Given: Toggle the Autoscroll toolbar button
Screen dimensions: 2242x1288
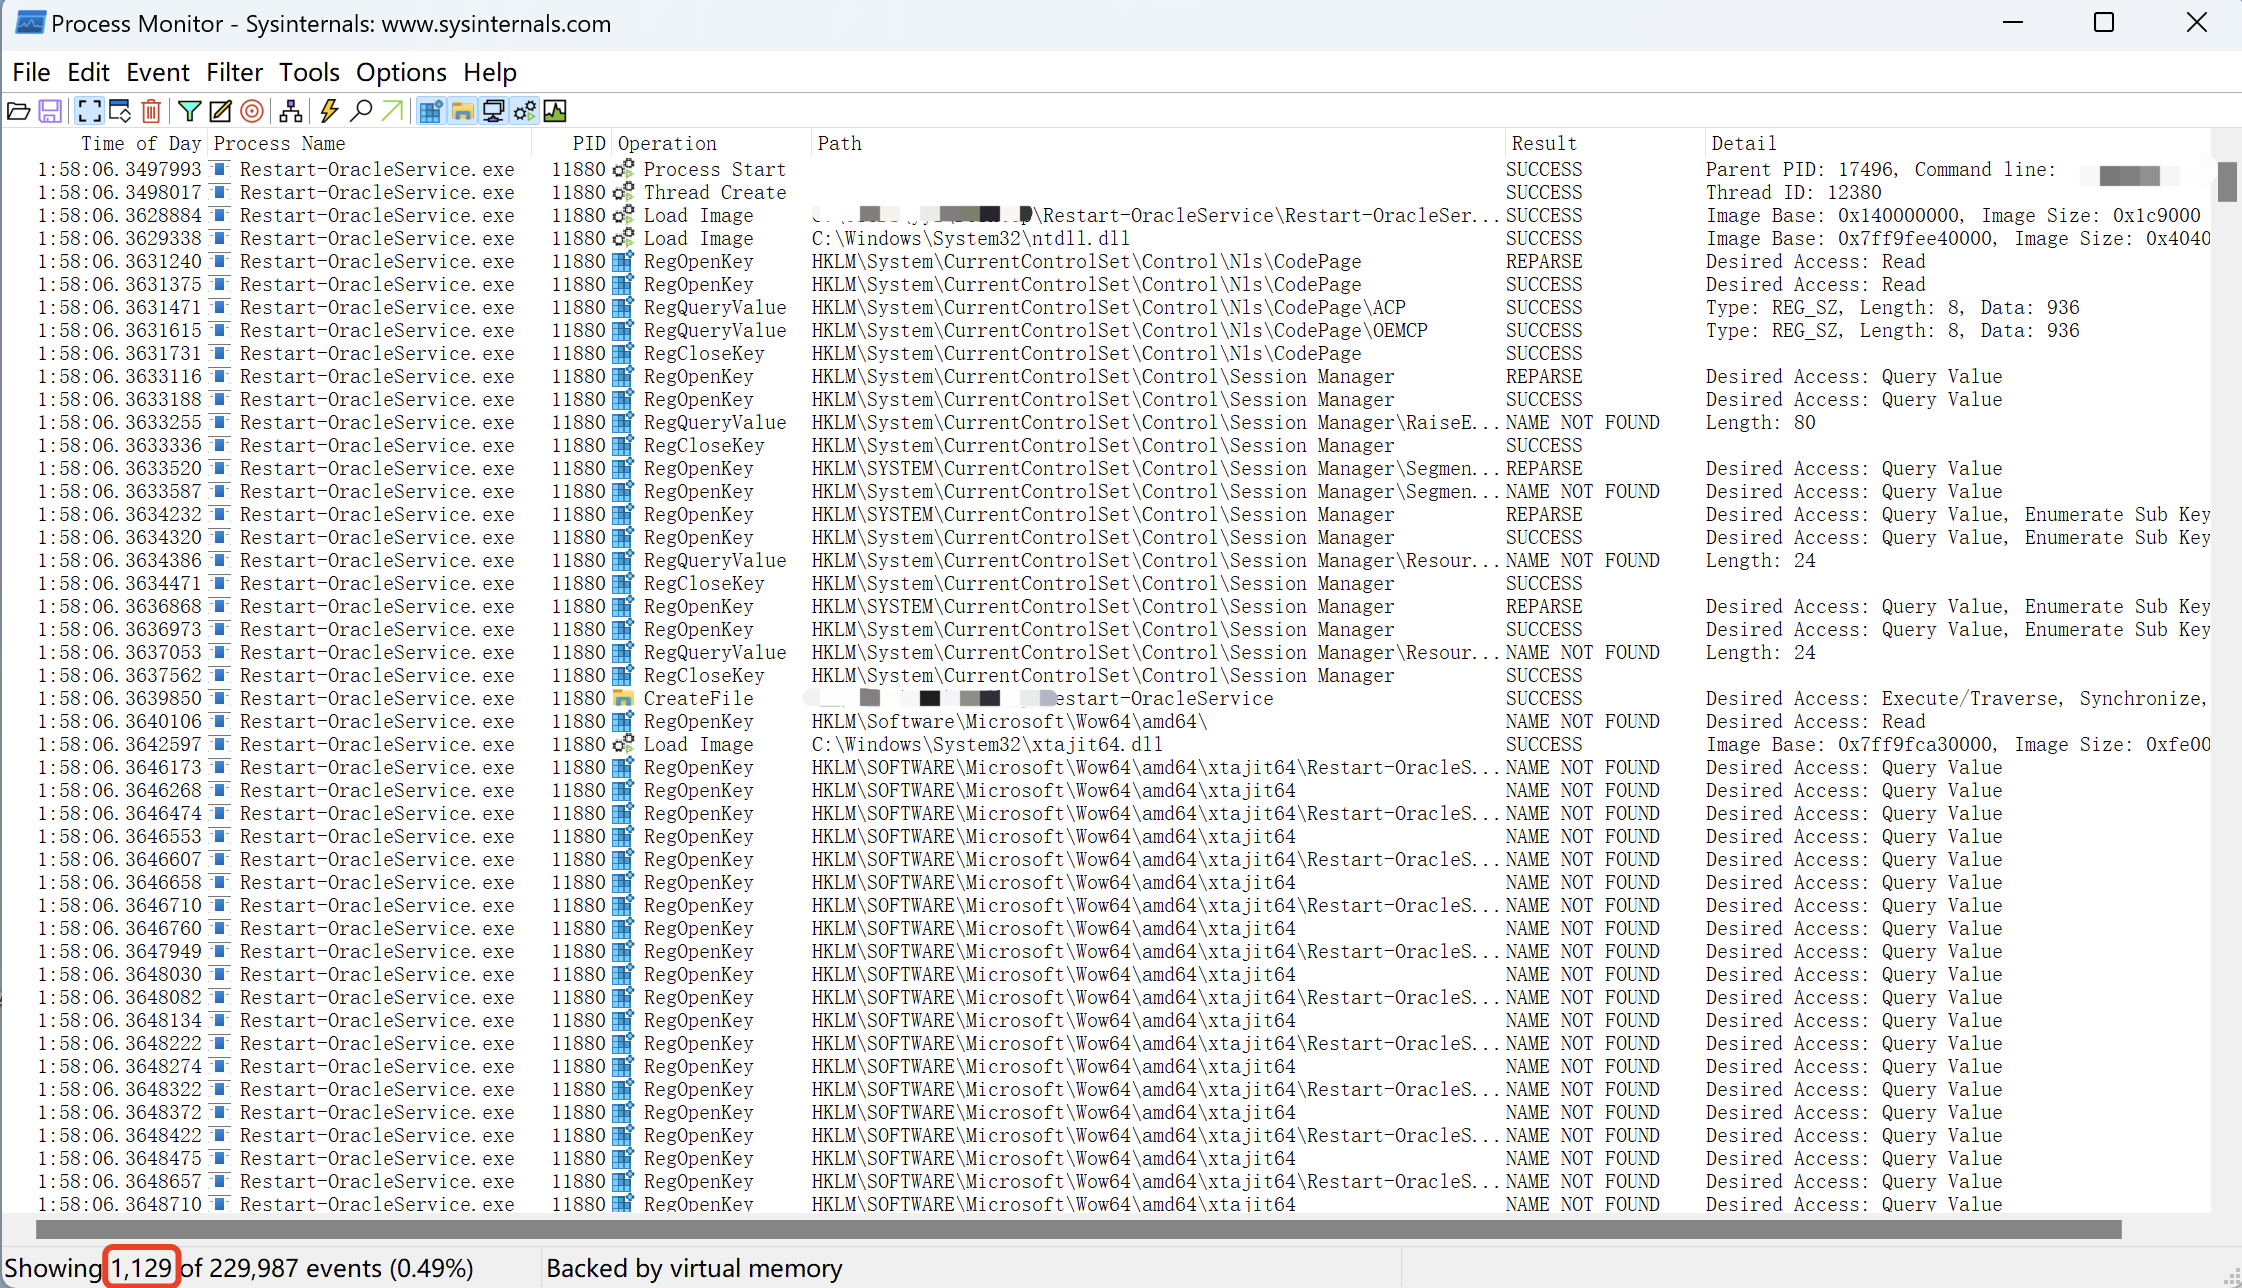Looking at the screenshot, I should click(120, 111).
